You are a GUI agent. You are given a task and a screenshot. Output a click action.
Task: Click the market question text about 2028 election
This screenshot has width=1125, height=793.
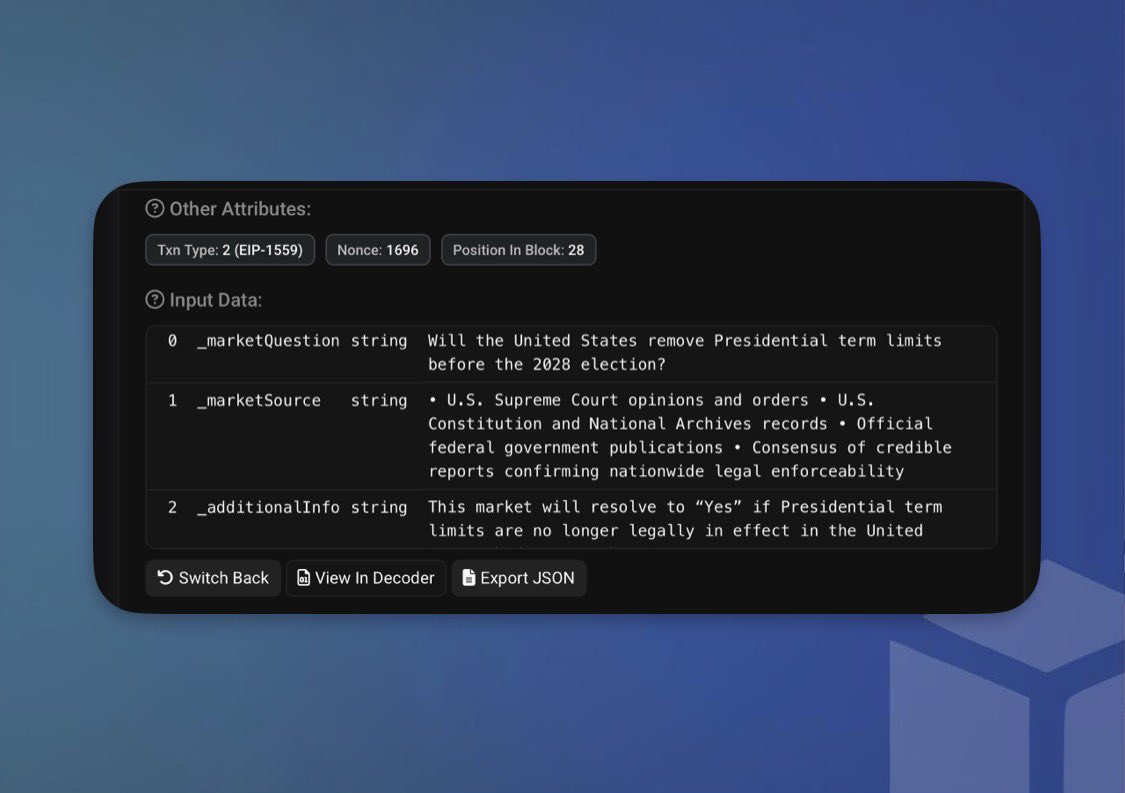coord(684,352)
